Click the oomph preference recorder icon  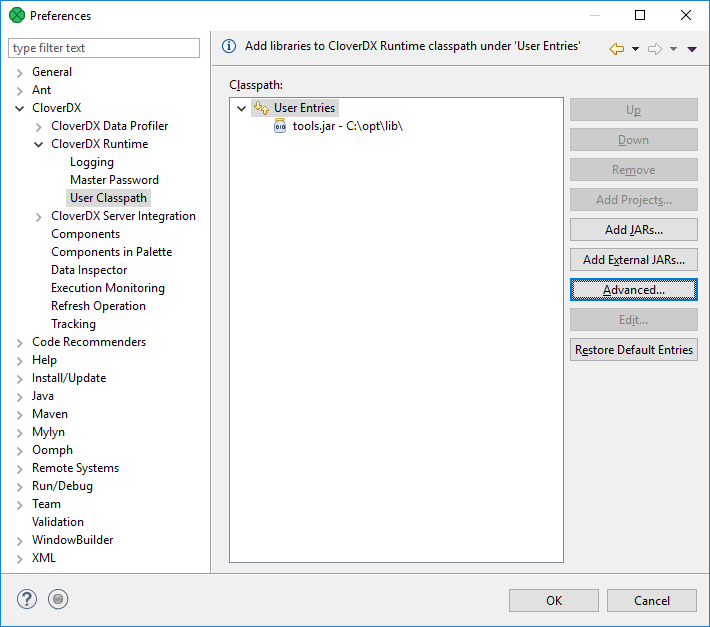coord(58,599)
